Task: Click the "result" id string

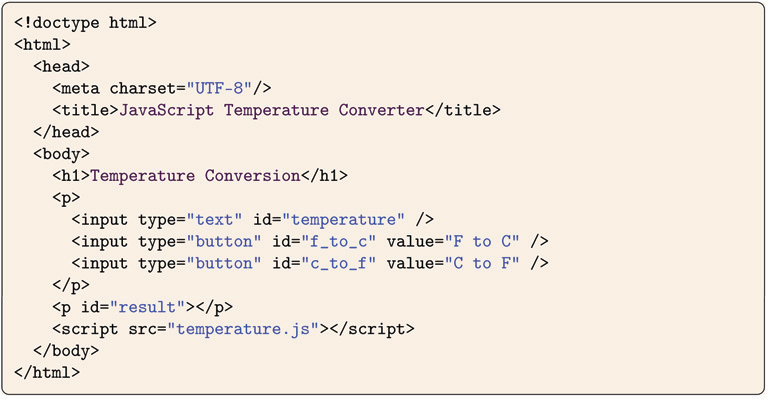Action: [148, 307]
